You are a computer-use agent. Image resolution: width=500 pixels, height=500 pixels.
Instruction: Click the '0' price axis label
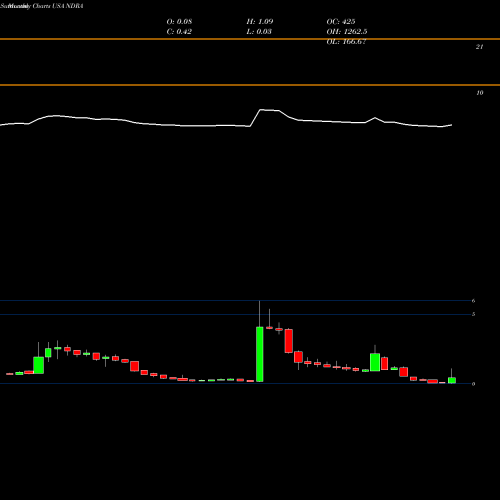point(473,384)
